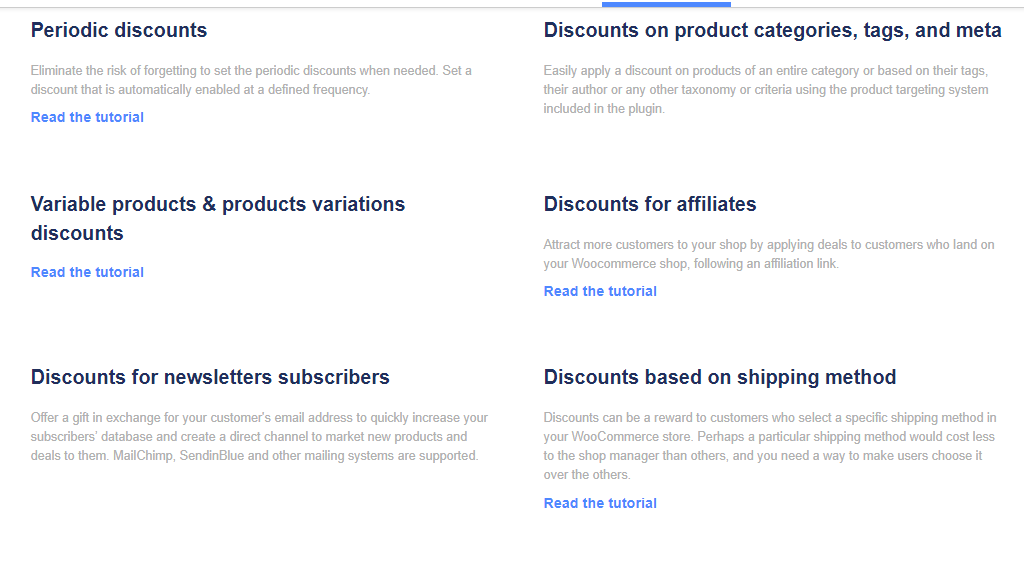Click the periodic discounts description paragraph
Screen dimensions: 1024x576
pos(251,80)
